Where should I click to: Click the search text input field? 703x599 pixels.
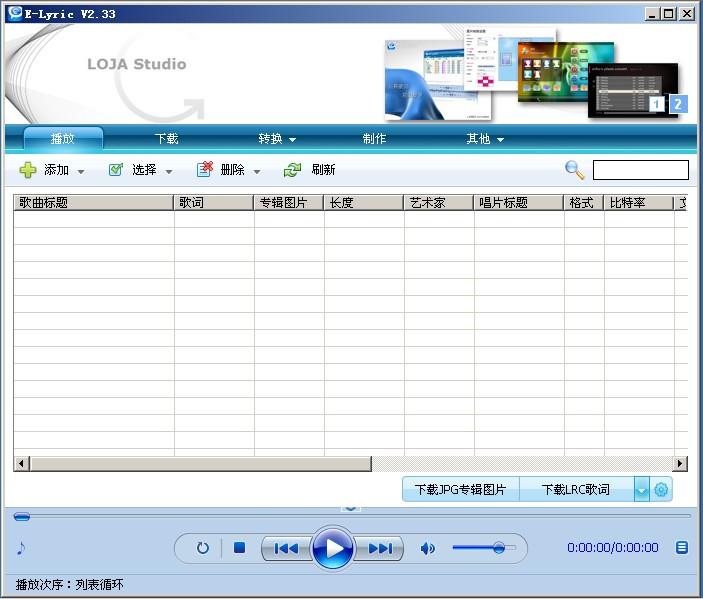click(x=640, y=170)
